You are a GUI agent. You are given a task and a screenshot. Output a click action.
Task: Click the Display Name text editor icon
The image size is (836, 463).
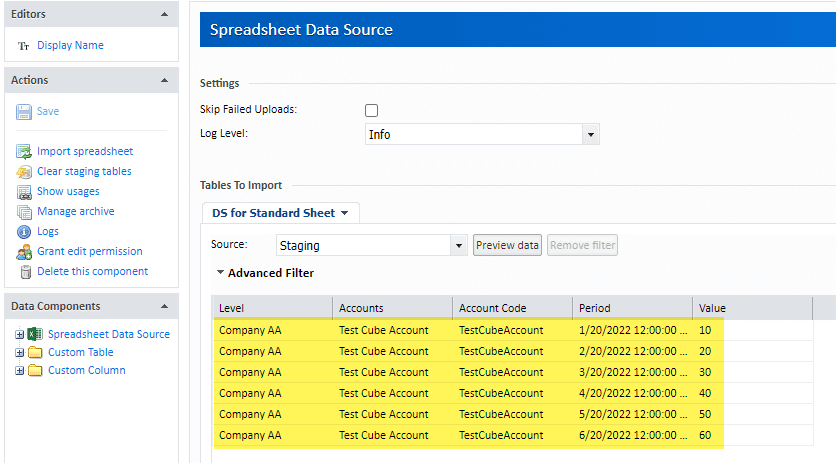(x=24, y=46)
